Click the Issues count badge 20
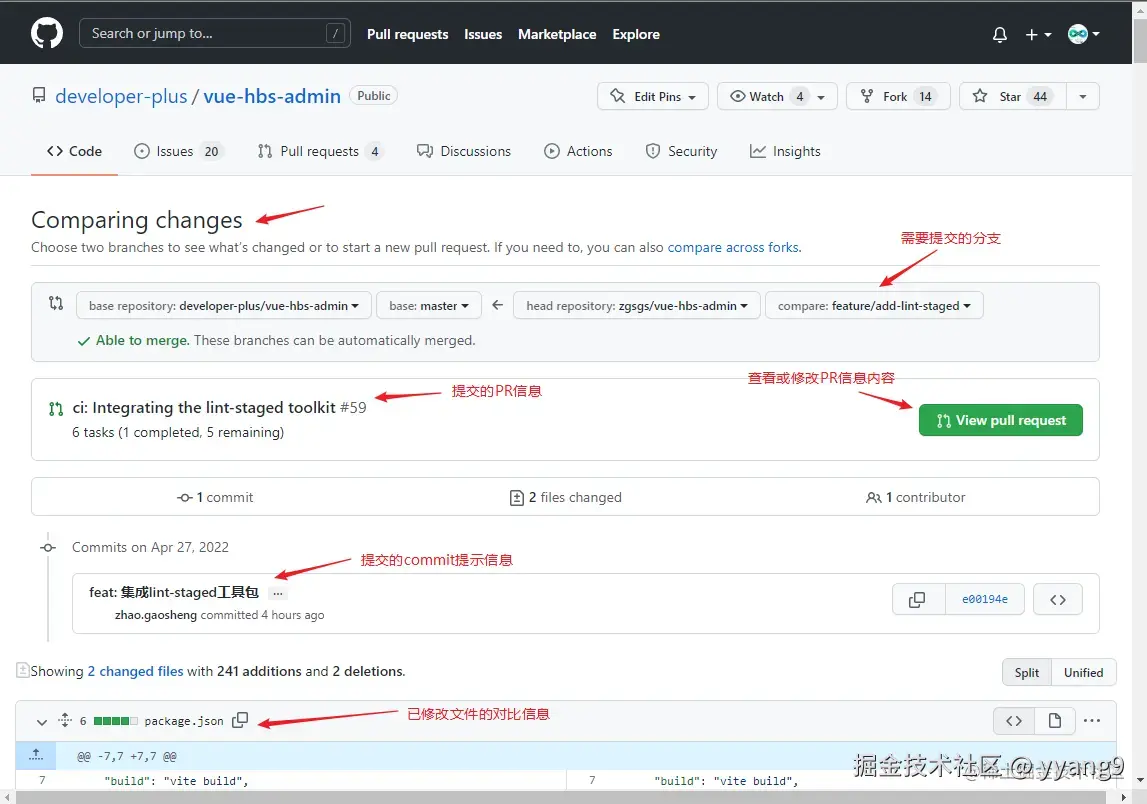Screen dimensions: 1147x804 click(211, 151)
